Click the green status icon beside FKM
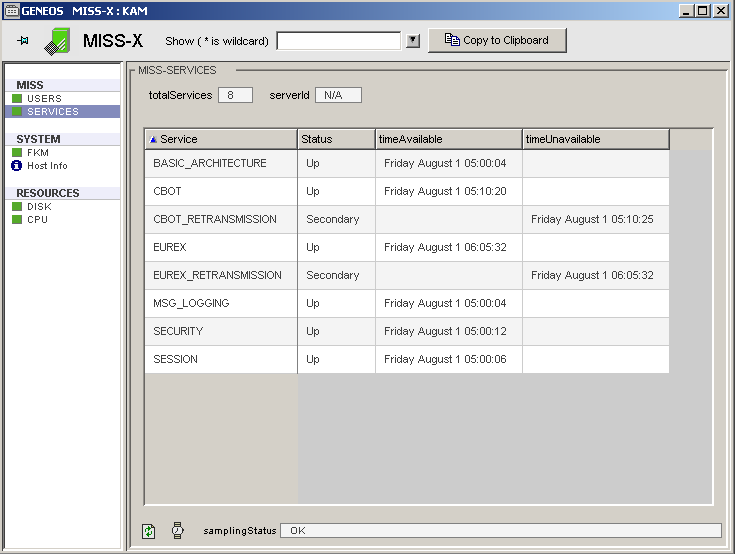 pyautogui.click(x=17, y=153)
